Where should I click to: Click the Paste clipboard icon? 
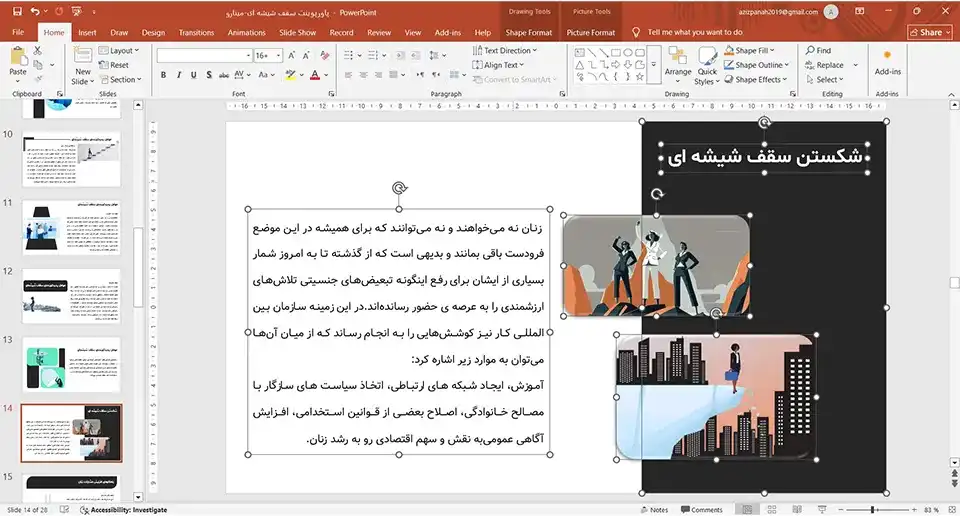point(18,58)
